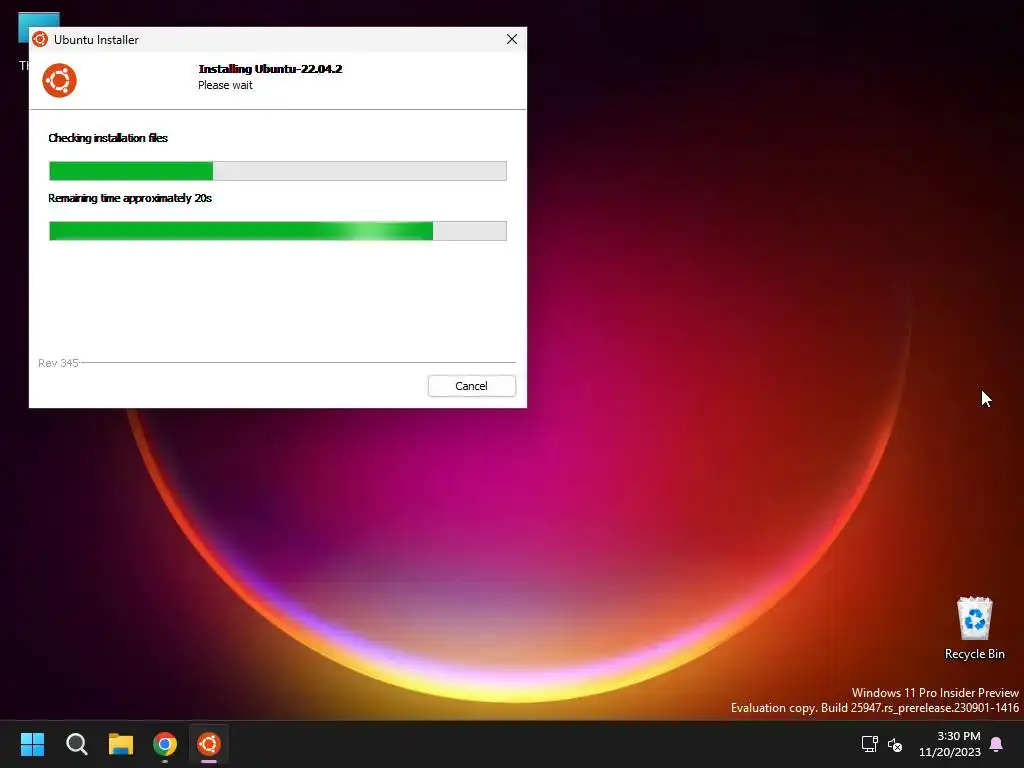Click the 11/20/2023 date in taskbar
Screen dimensions: 1024x768
click(x=950, y=752)
